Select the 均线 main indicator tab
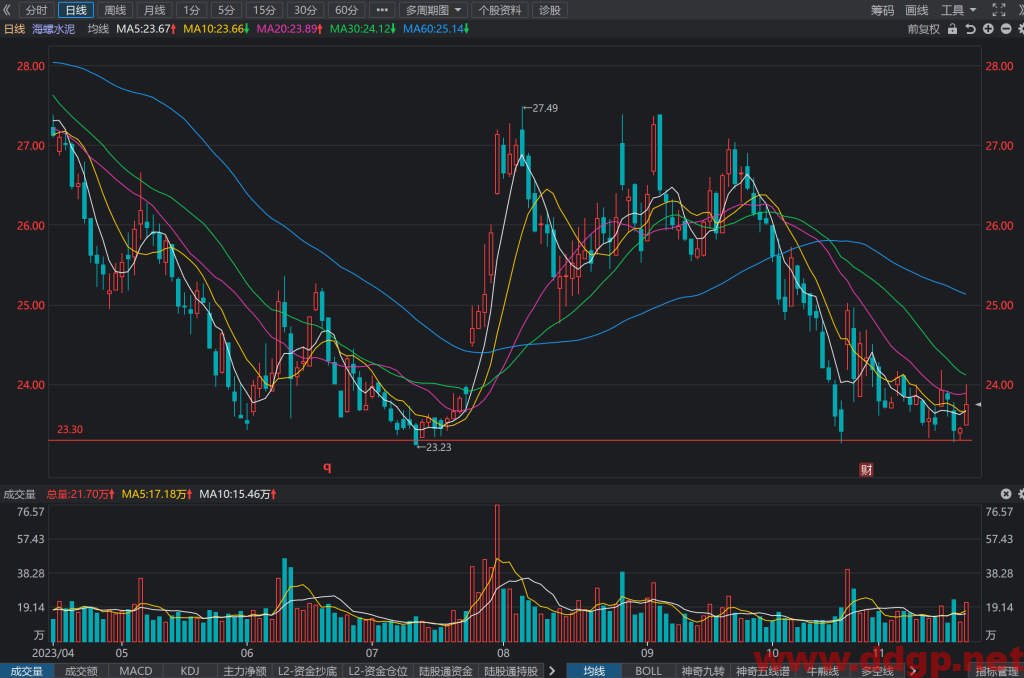The image size is (1024, 678). coord(594,671)
